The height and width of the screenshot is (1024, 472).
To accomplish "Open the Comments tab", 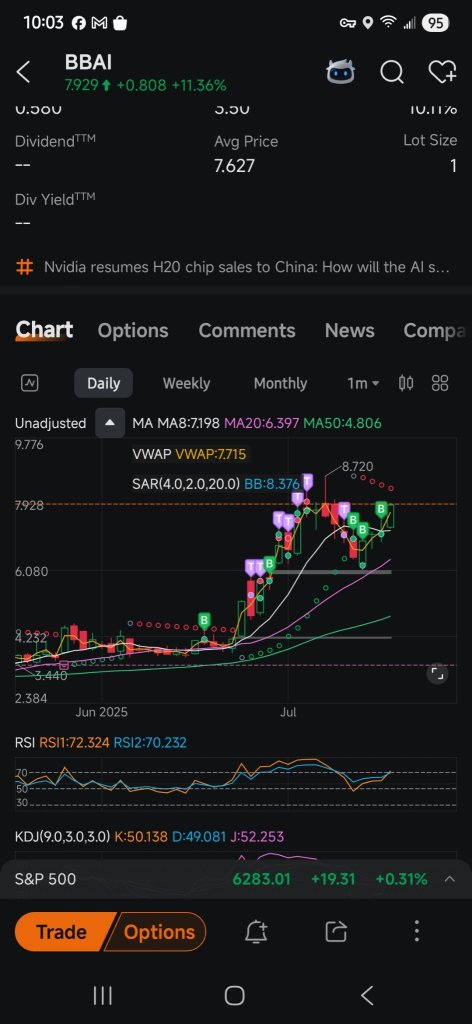I will coord(247,330).
